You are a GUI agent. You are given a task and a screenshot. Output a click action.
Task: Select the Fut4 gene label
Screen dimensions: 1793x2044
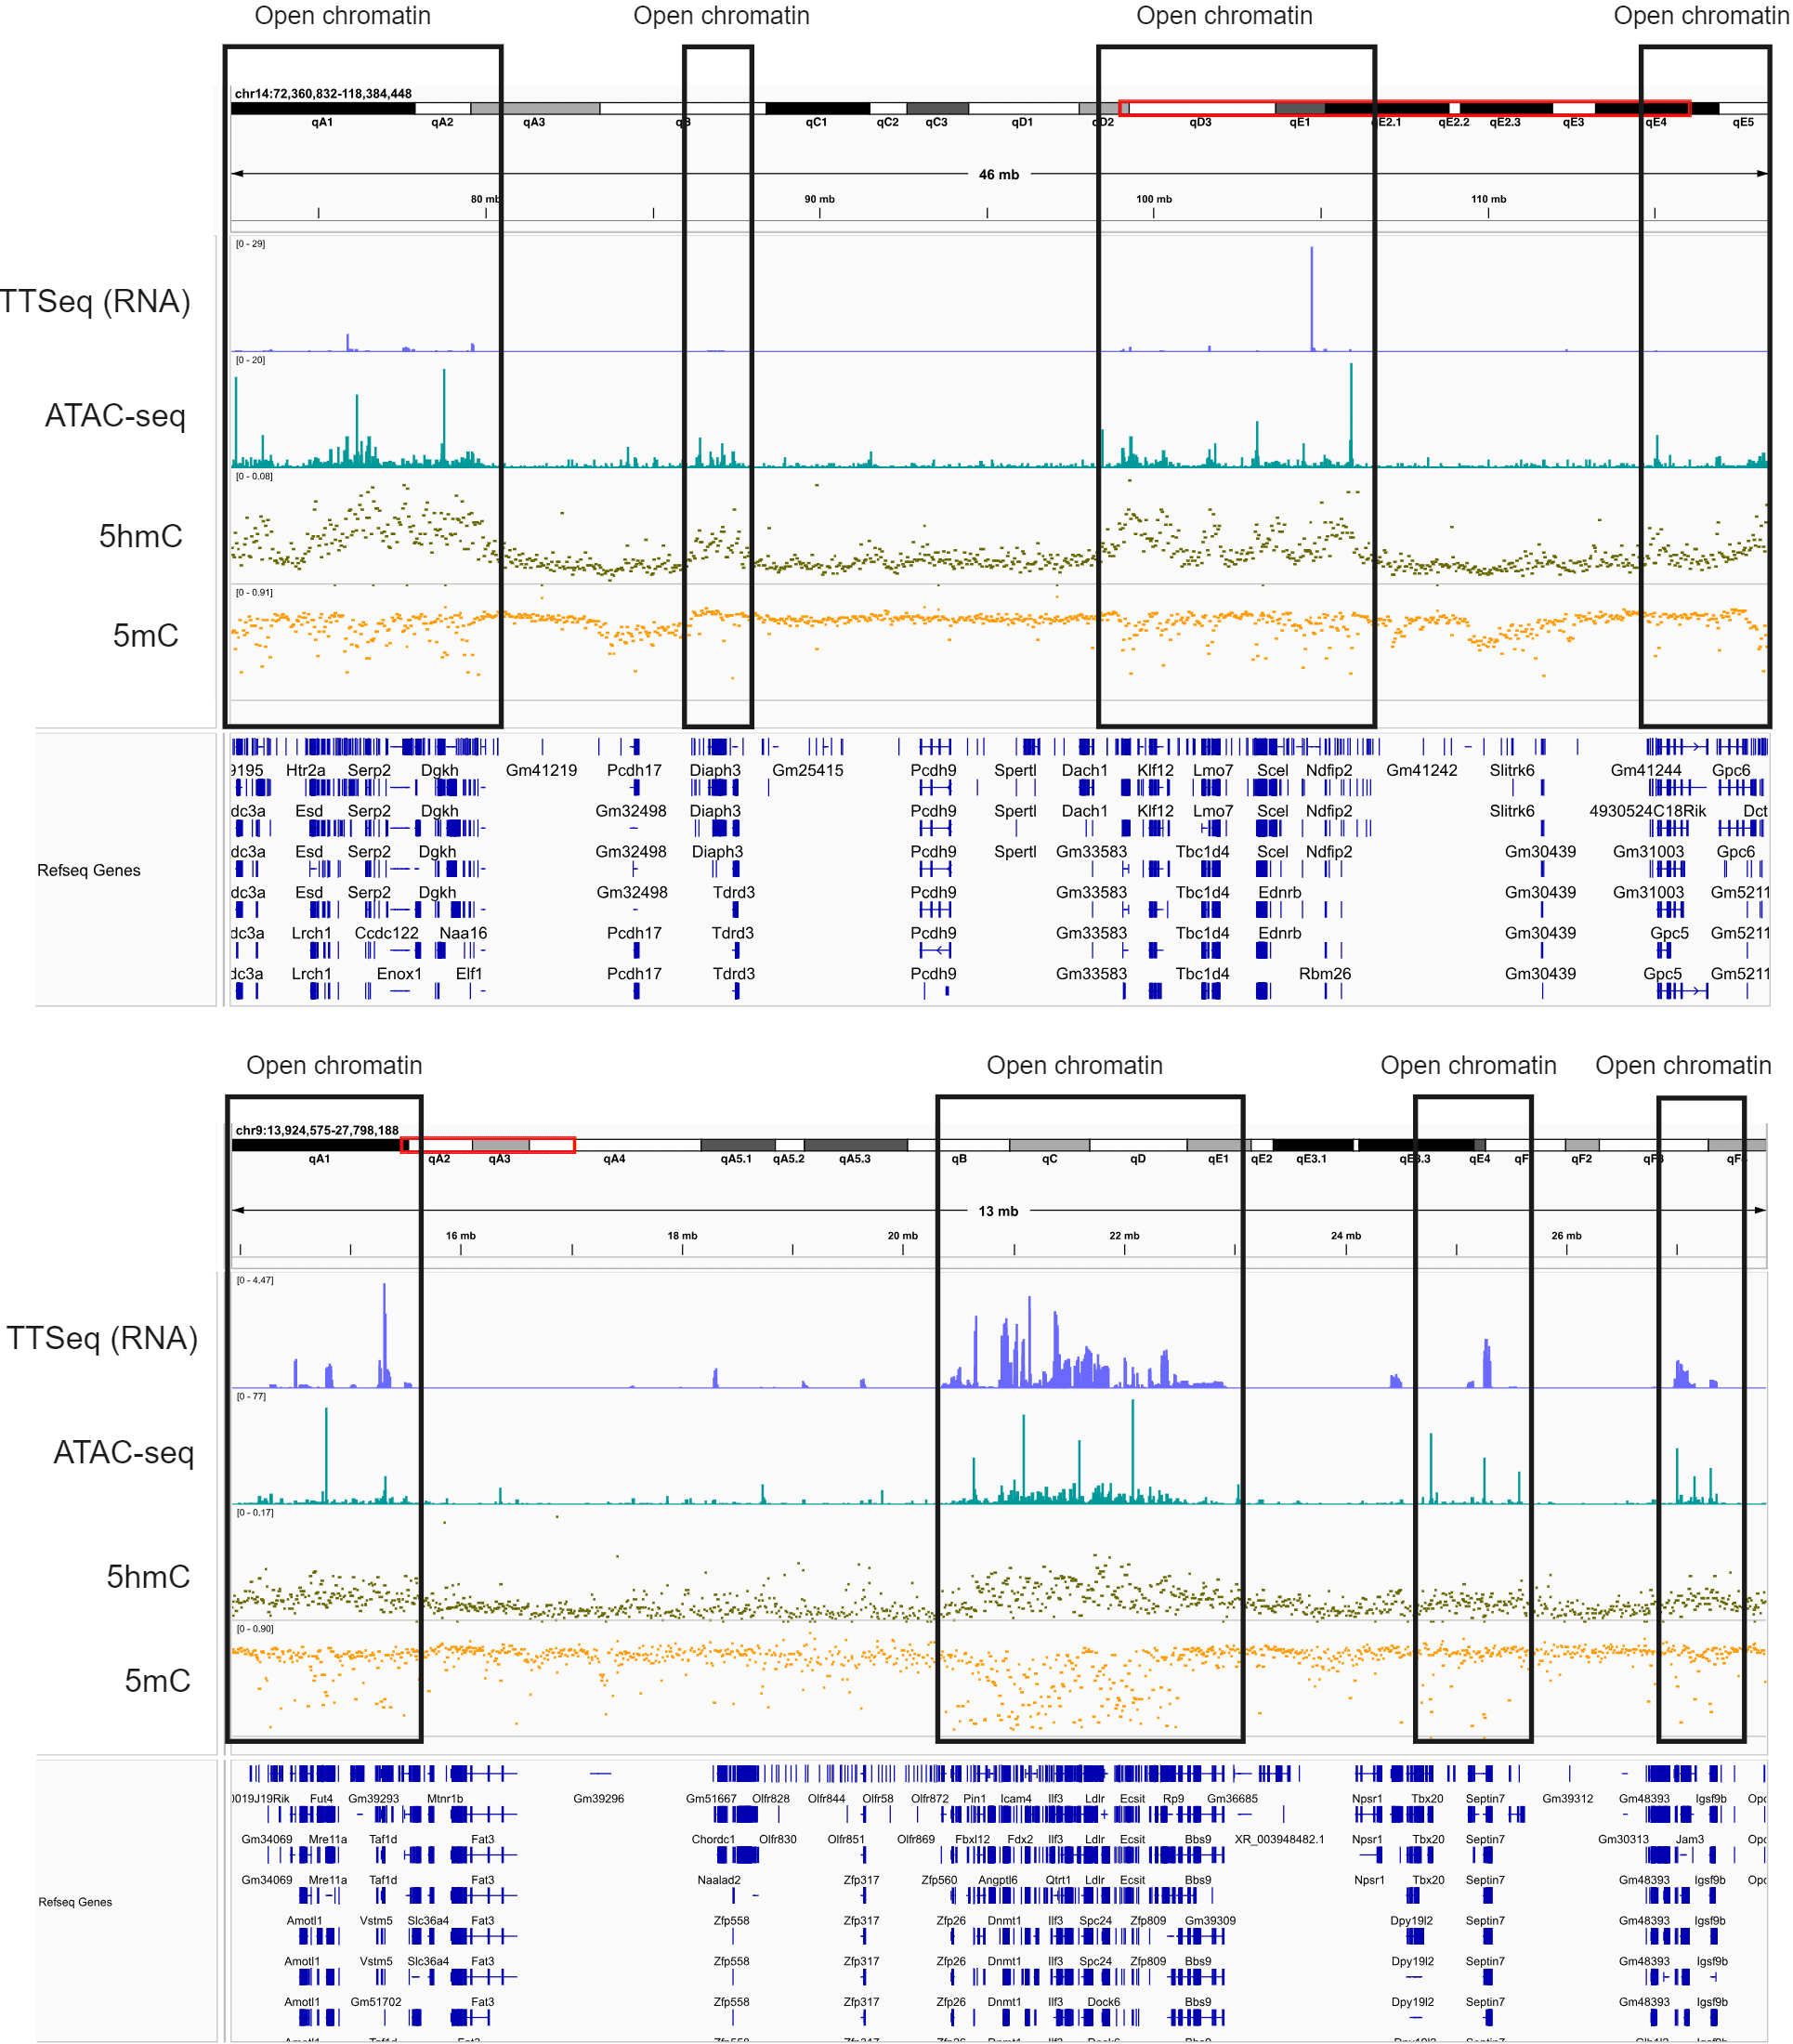(x=321, y=1799)
